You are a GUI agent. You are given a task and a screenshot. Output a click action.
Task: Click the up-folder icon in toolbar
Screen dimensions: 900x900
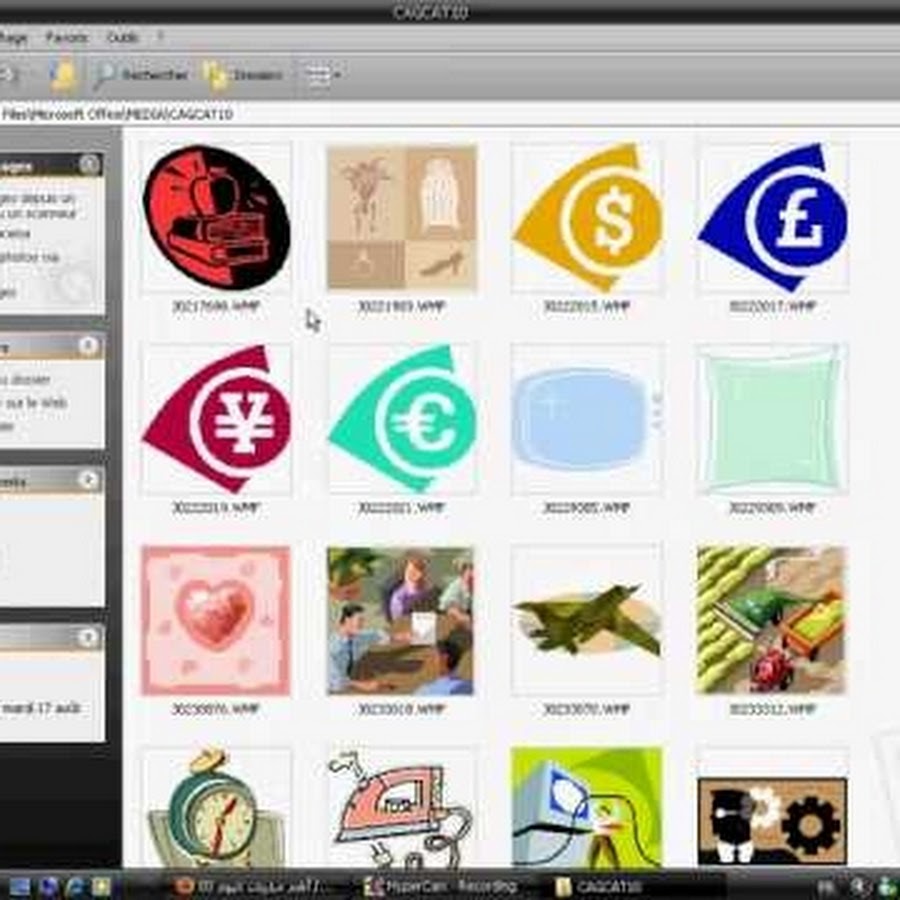pos(64,75)
